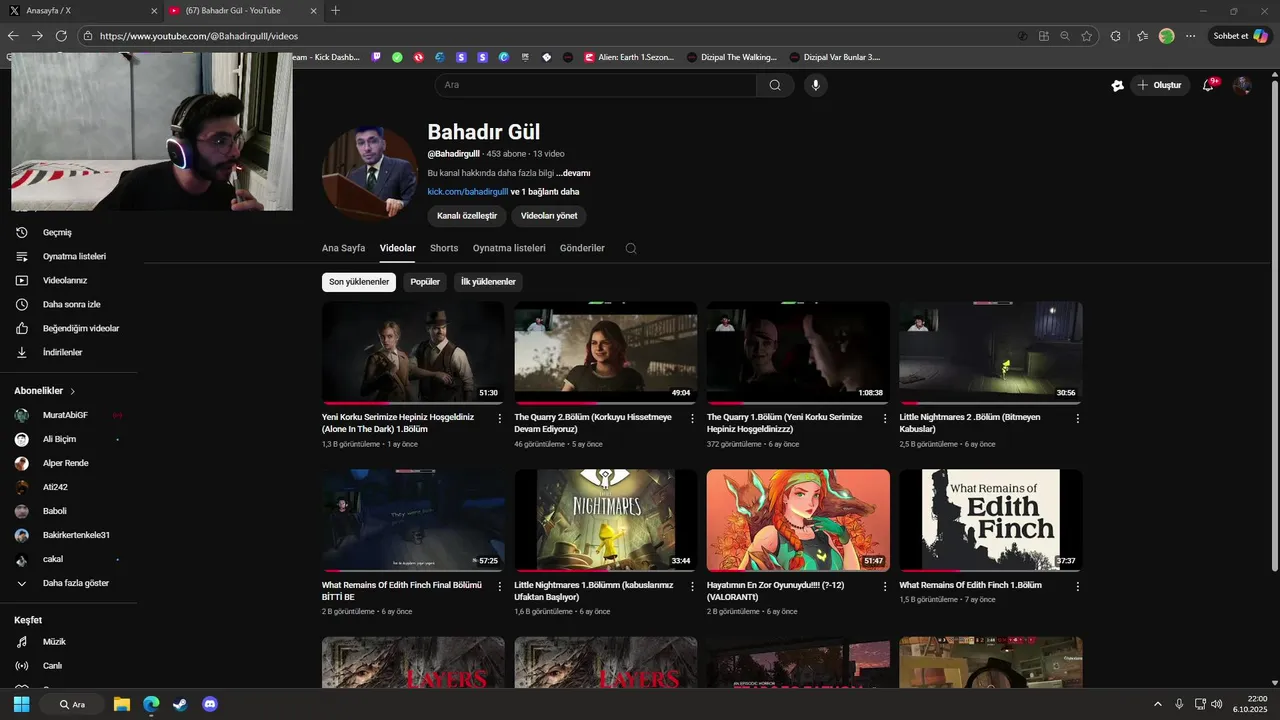
Task: Open Dizipal The Walking bookmark
Action: click(732, 57)
